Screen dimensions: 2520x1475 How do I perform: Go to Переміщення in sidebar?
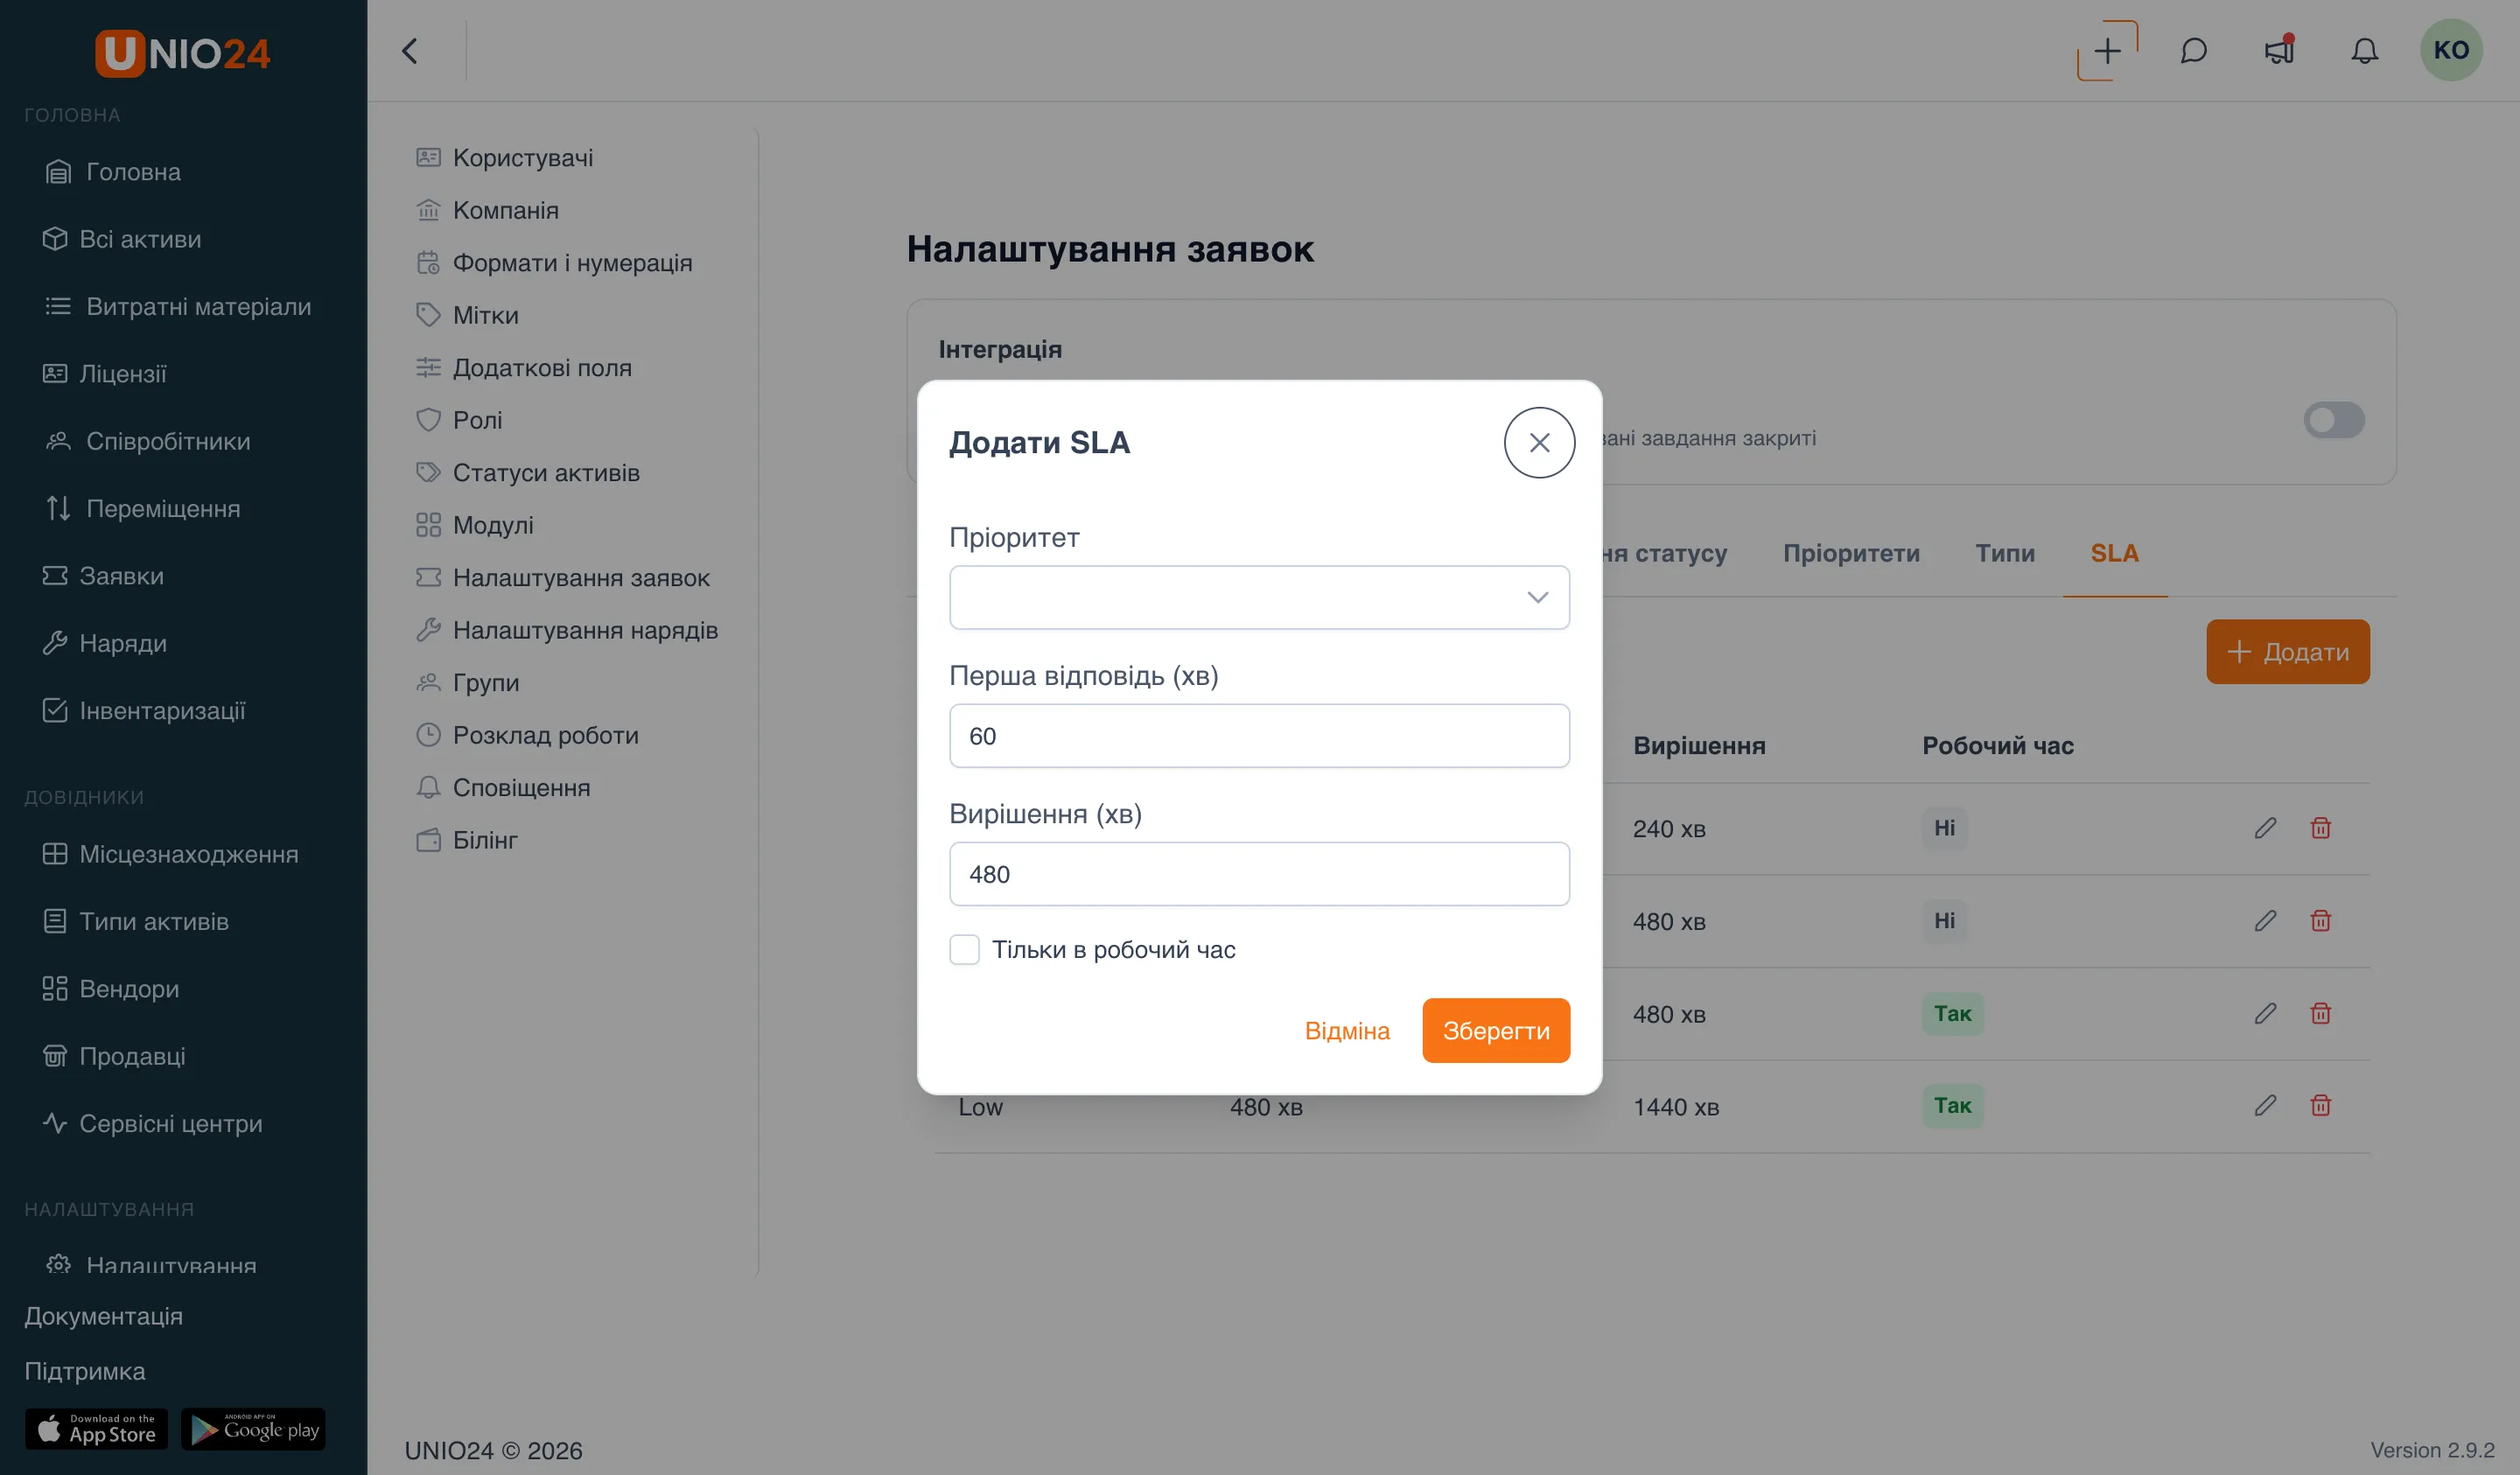(143, 508)
